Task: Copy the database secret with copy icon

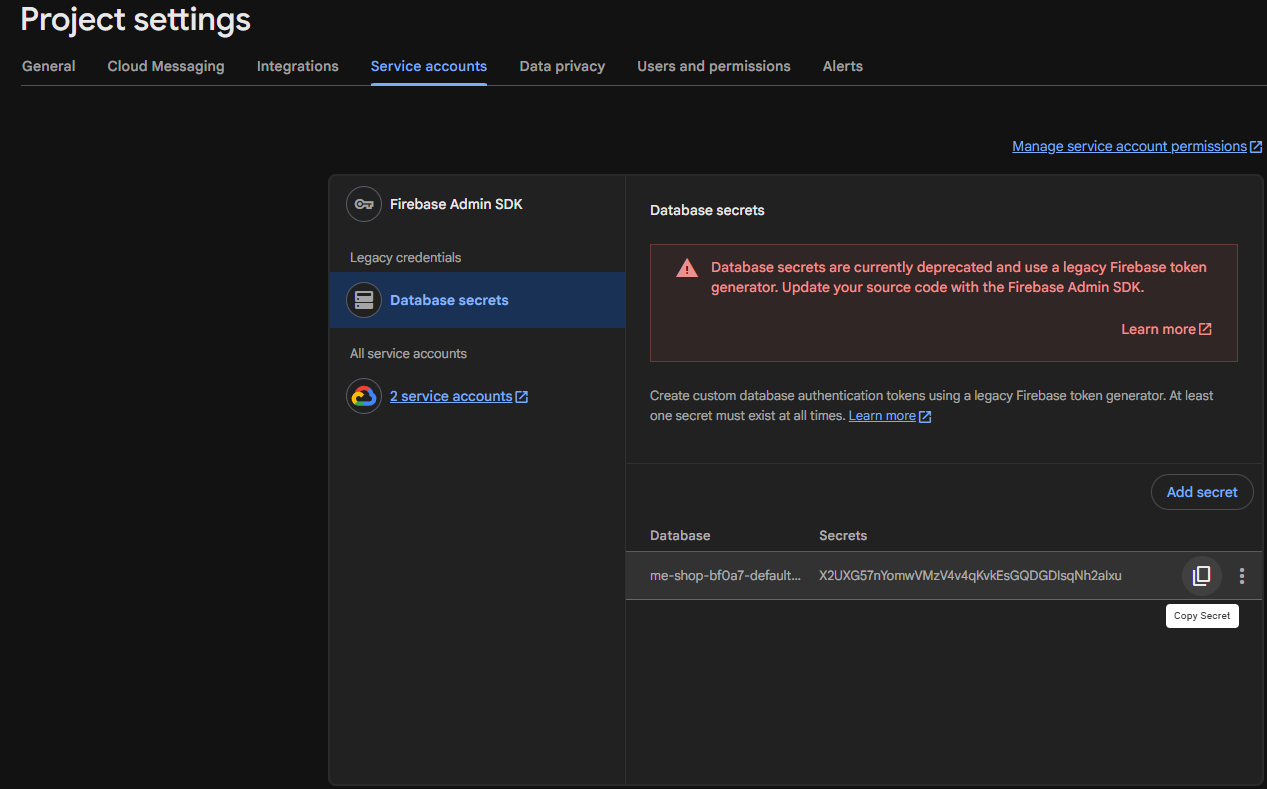Action: [x=1201, y=575]
